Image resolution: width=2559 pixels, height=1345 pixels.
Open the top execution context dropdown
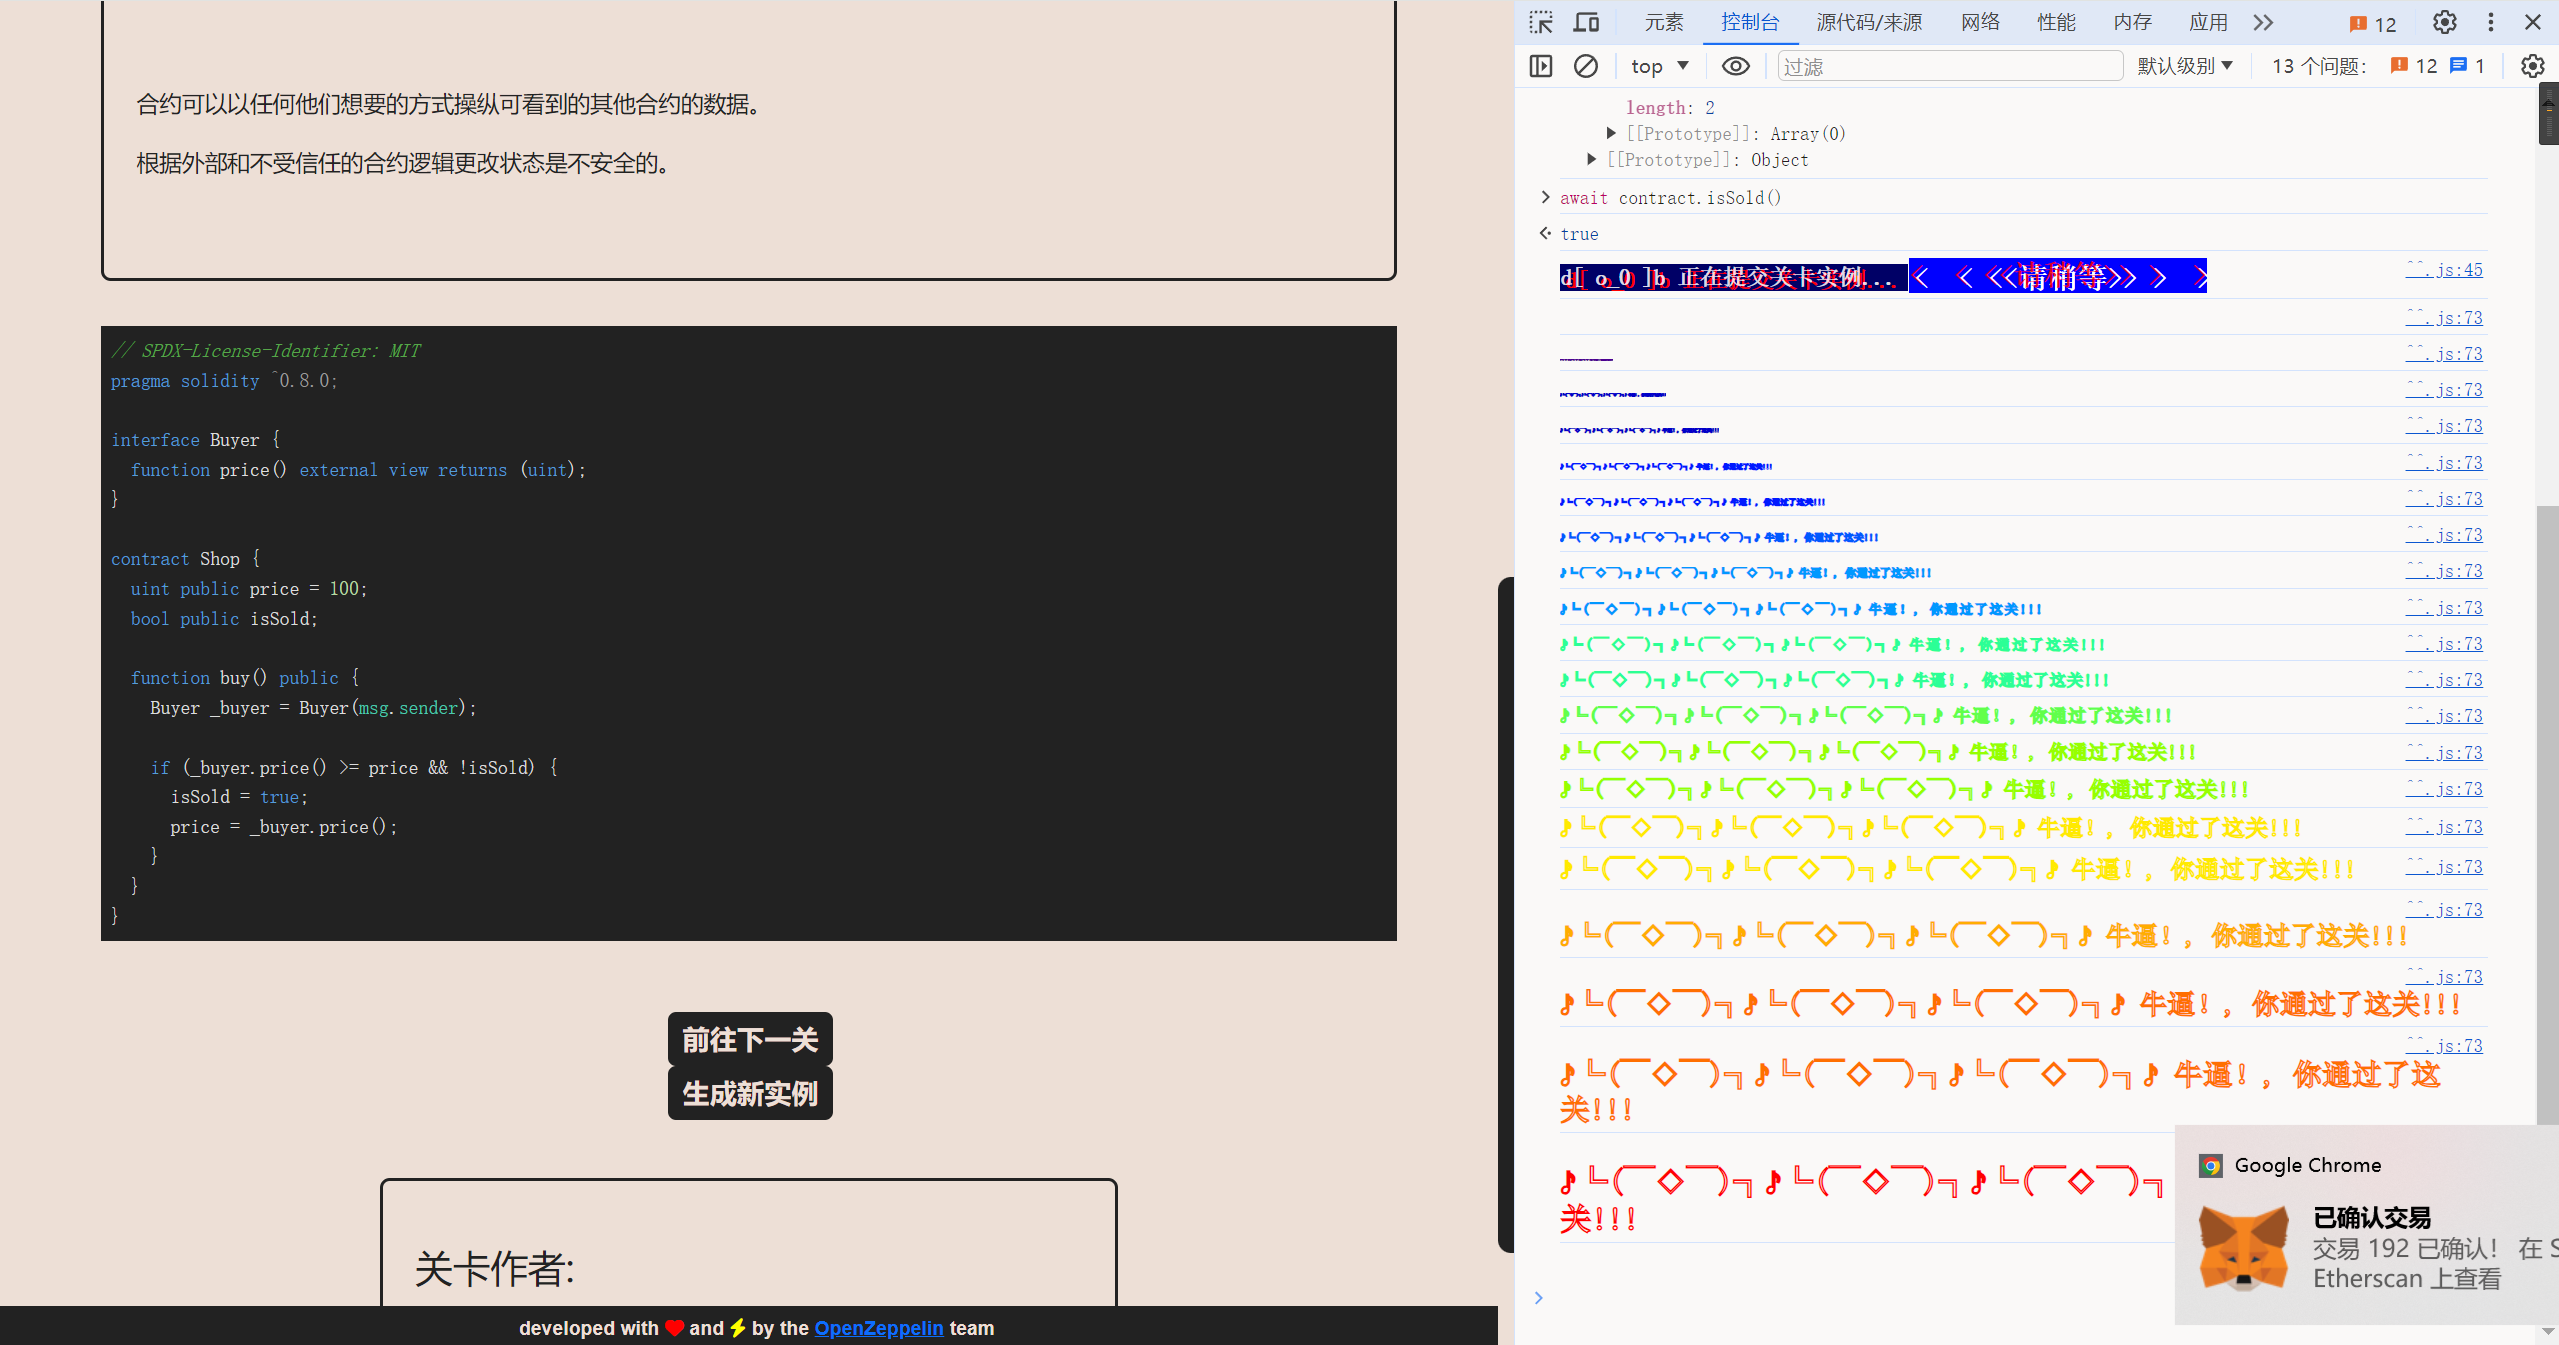click(x=1659, y=66)
